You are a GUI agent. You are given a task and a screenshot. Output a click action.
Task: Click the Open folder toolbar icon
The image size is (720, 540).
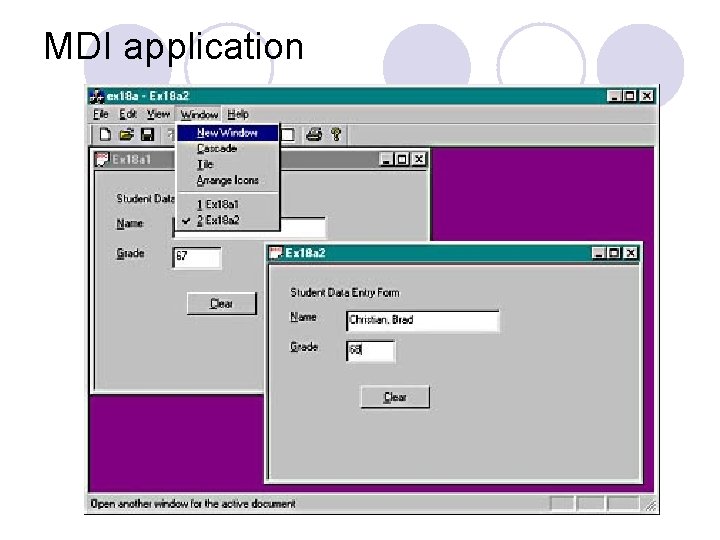point(126,135)
